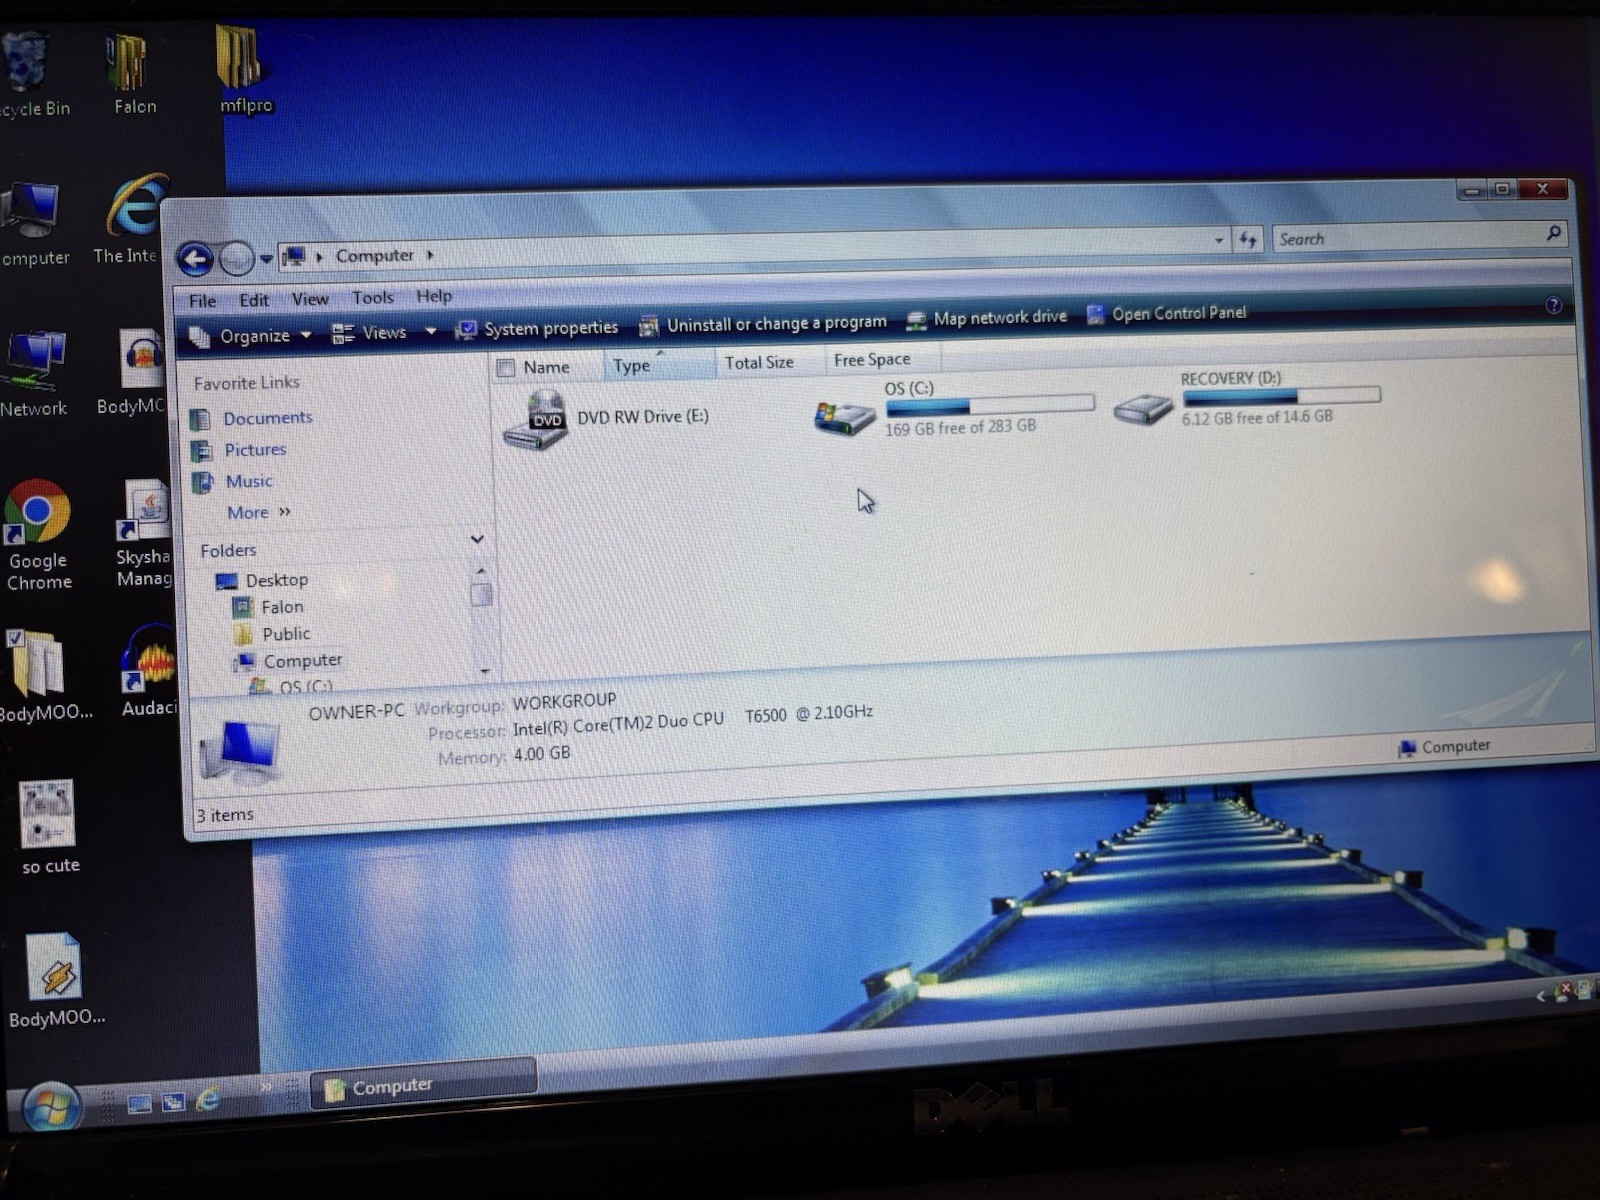The width and height of the screenshot is (1600, 1200).
Task: Click Open Control Panel
Action: tap(1166, 313)
